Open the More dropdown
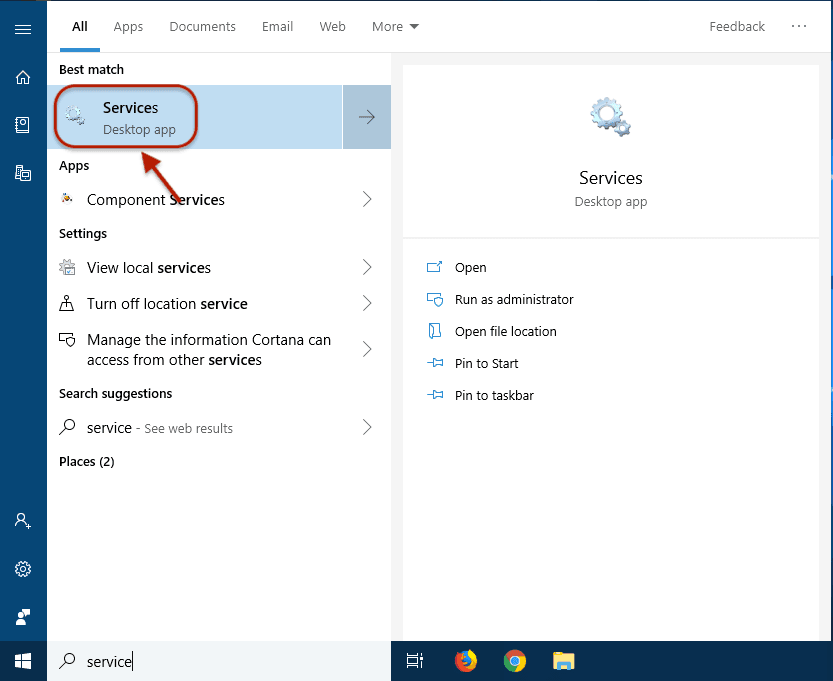Viewport: 833px width, 681px height. [395, 27]
